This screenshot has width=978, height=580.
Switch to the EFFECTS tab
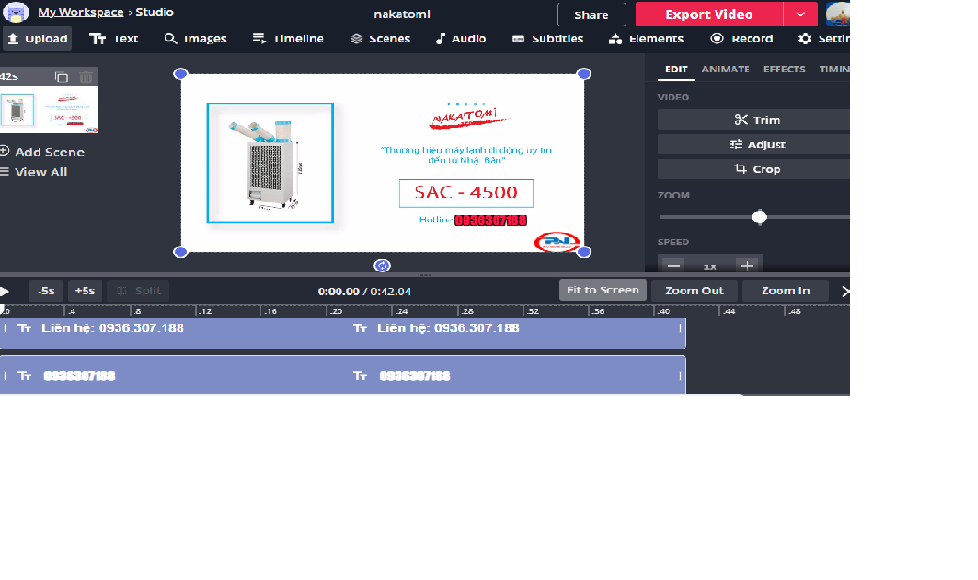coord(784,69)
